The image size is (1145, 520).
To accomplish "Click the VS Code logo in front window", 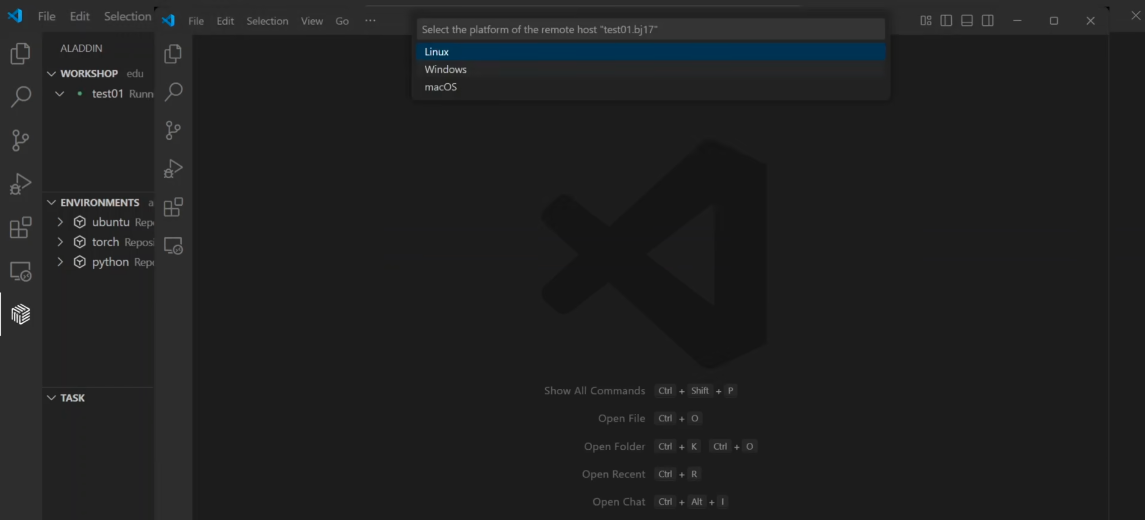I will point(169,20).
